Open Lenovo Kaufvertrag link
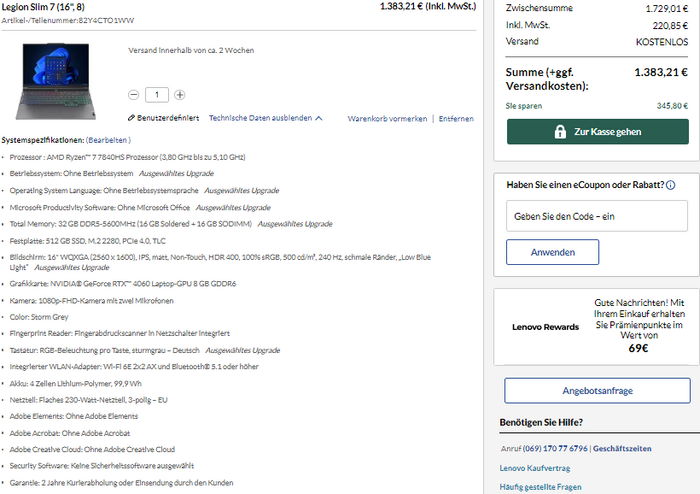 tap(535, 468)
